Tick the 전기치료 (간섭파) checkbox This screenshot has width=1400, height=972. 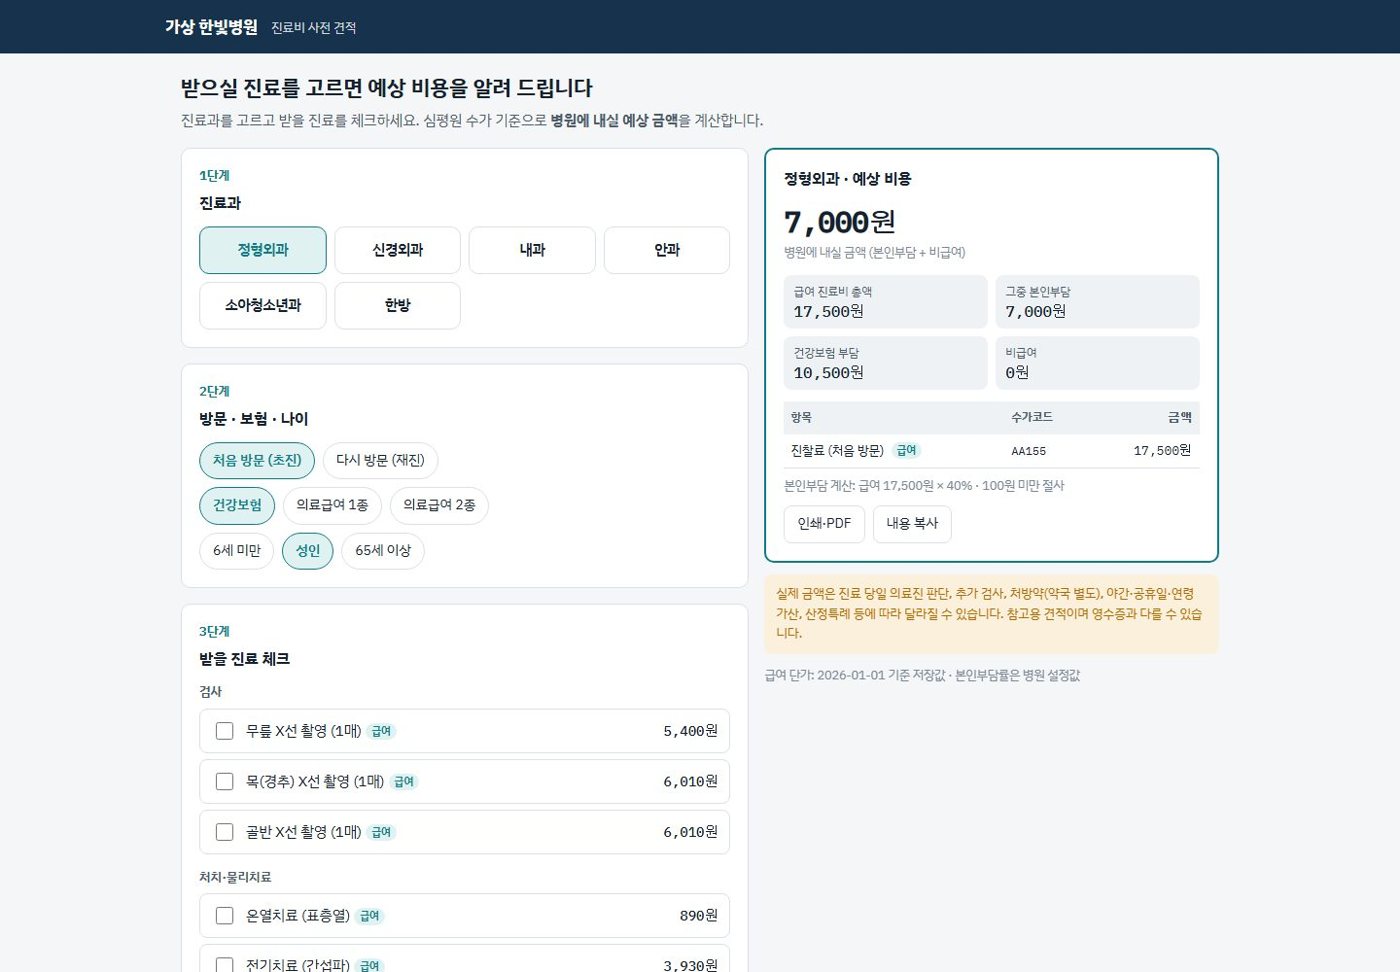tap(225, 965)
